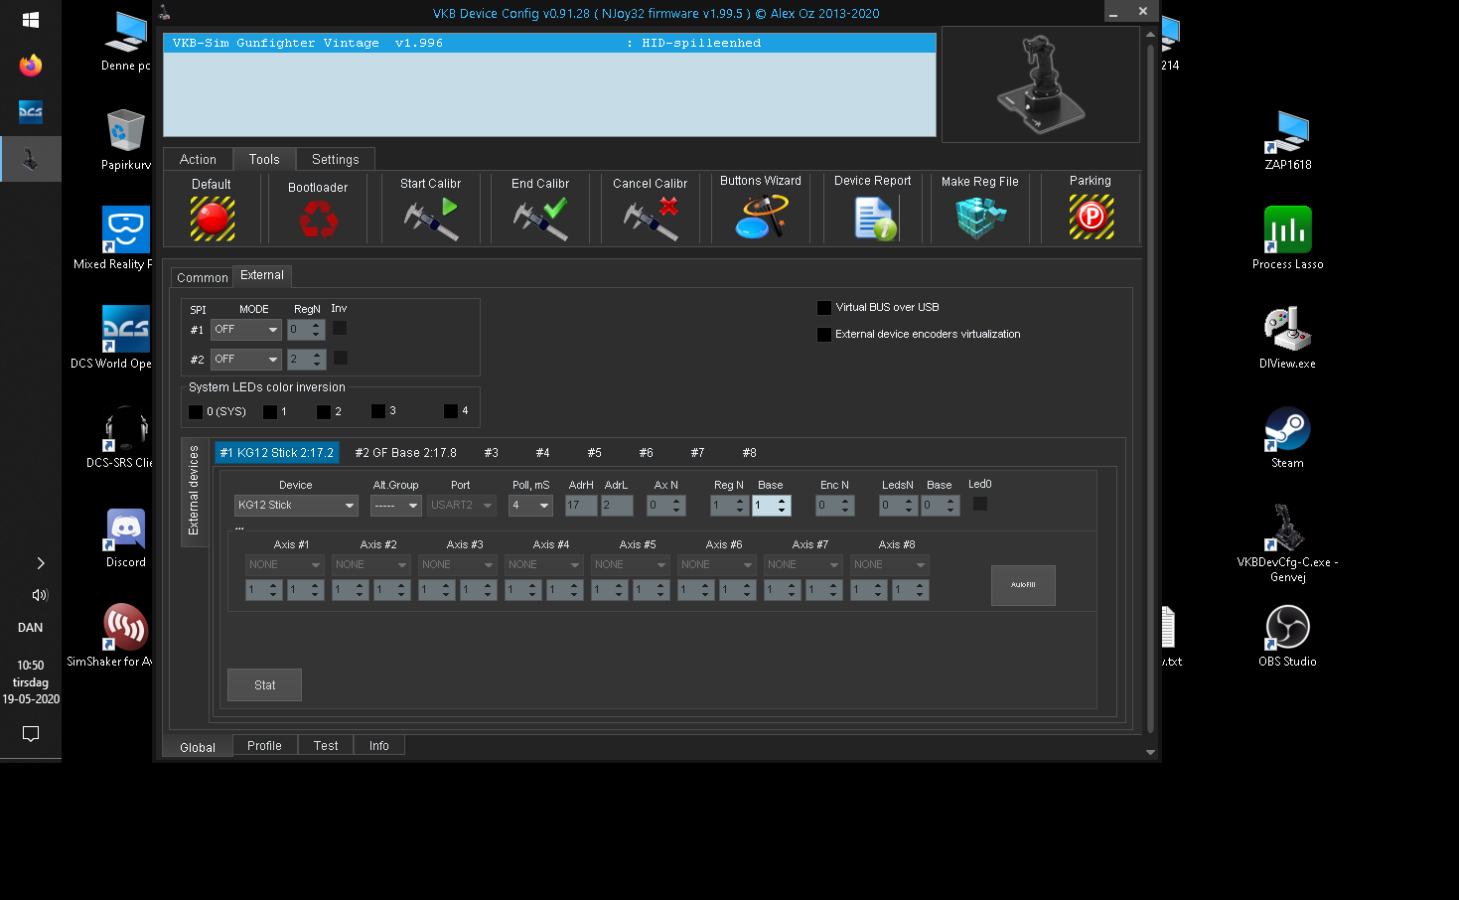Viewport: 1459px width, 900px height.
Task: Start calibration with Start Calibr icon
Action: pos(431,219)
